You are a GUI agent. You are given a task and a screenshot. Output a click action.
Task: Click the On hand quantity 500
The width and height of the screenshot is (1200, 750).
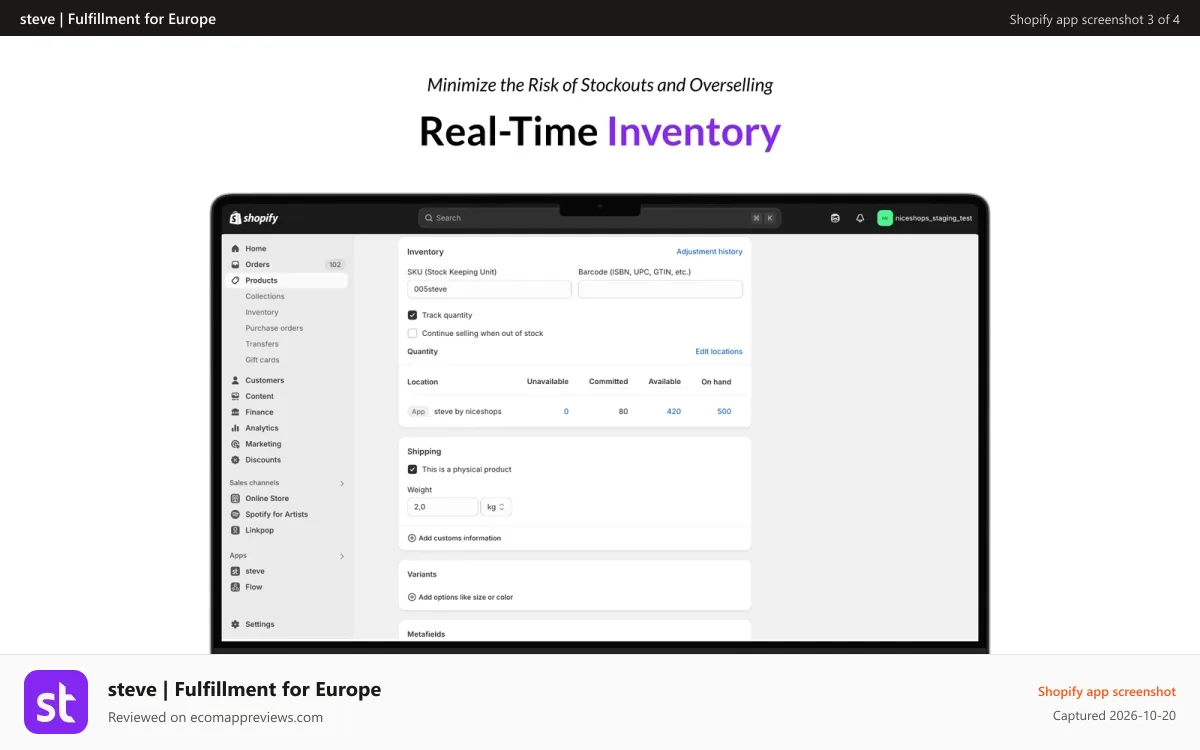(x=724, y=411)
